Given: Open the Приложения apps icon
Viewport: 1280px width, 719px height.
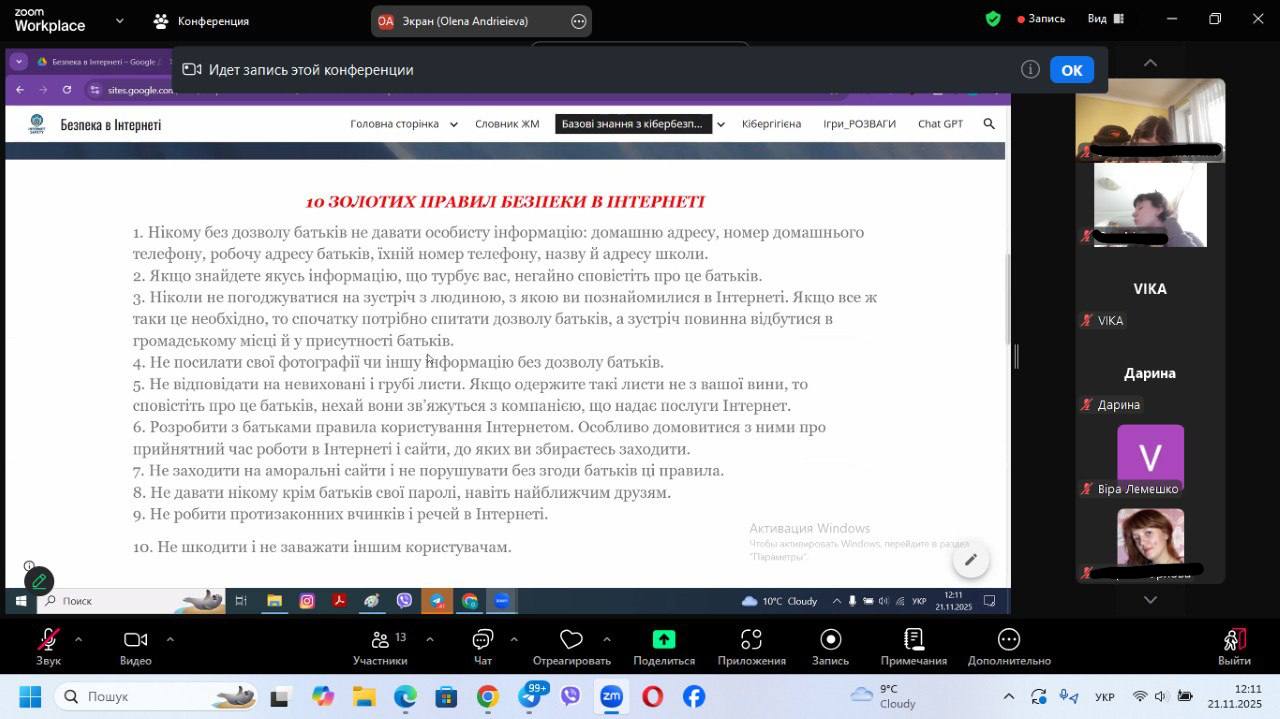Looking at the screenshot, I should click(751, 640).
